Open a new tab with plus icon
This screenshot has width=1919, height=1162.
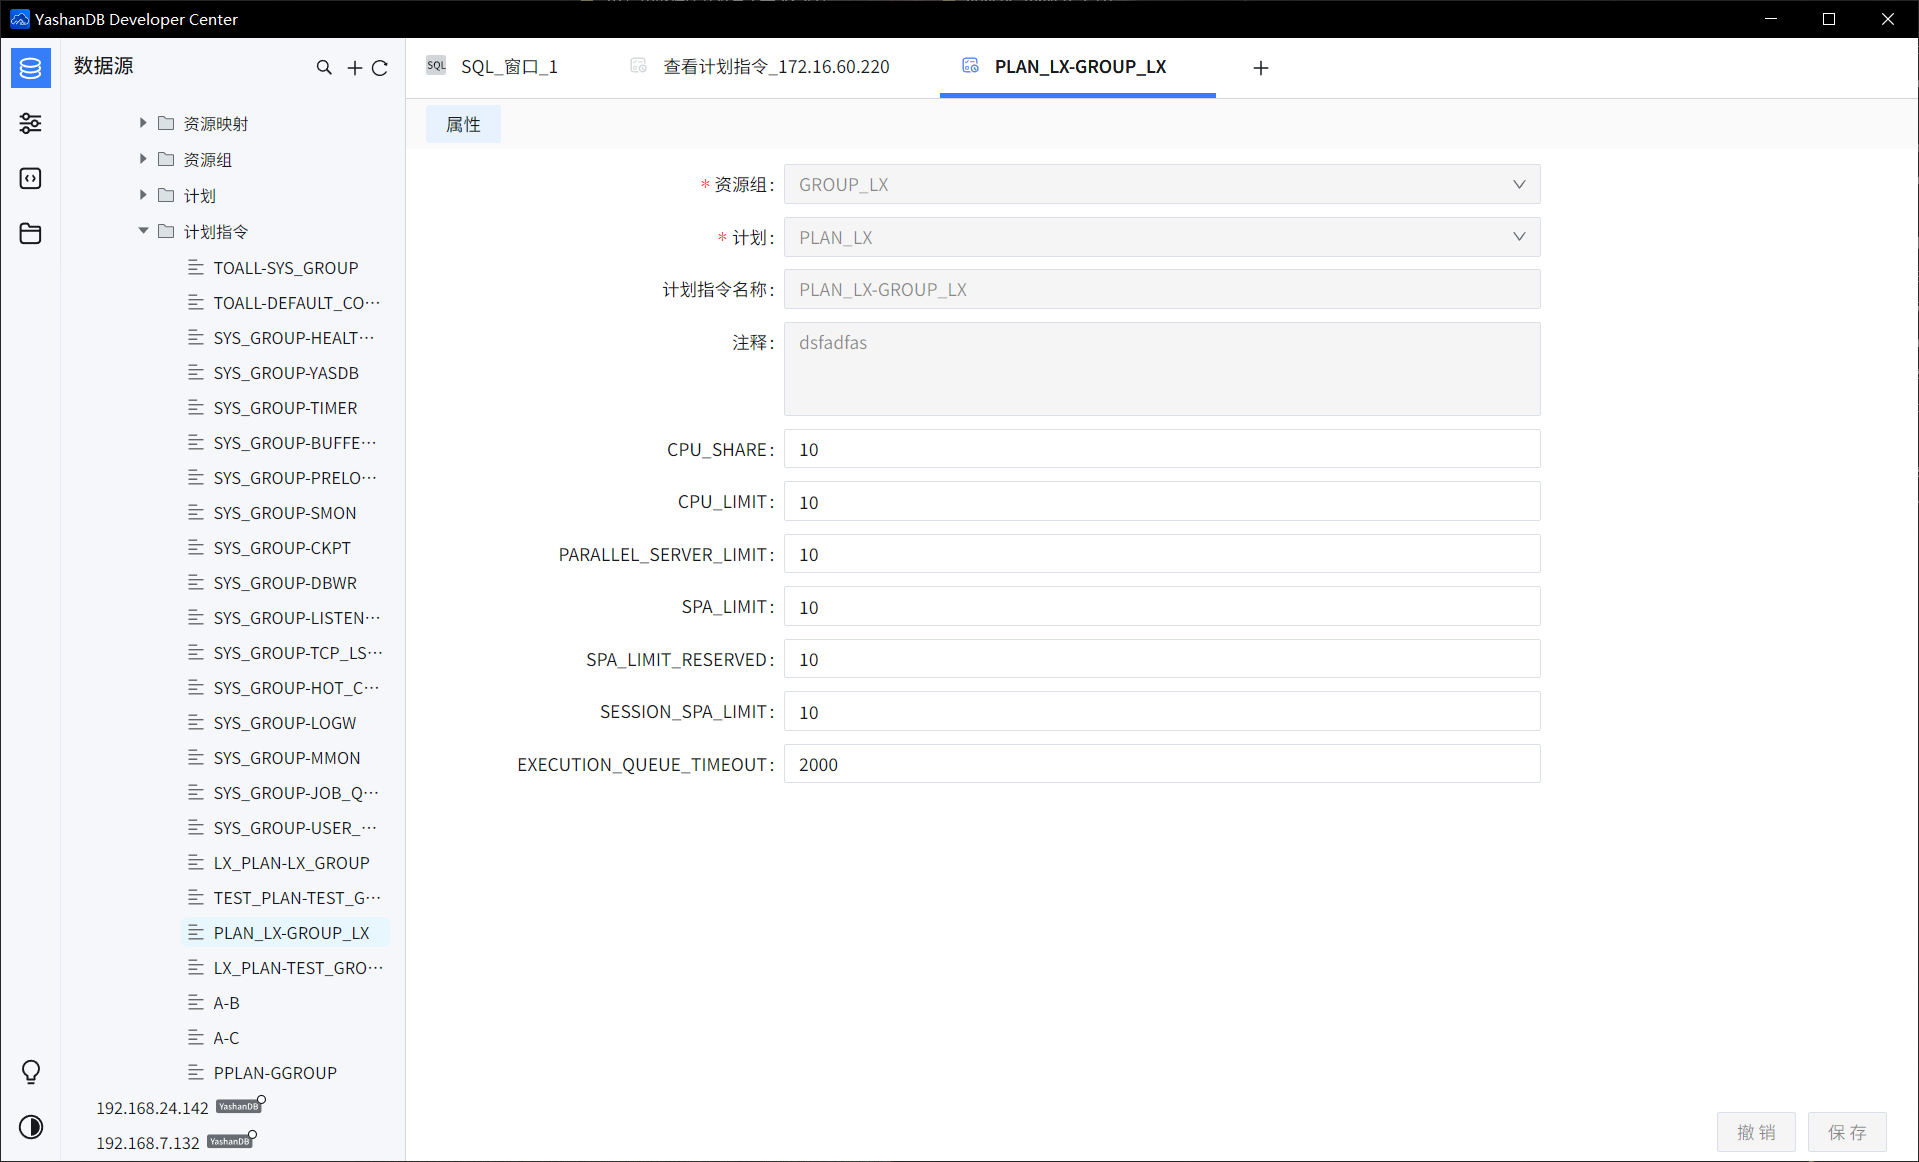1261,67
